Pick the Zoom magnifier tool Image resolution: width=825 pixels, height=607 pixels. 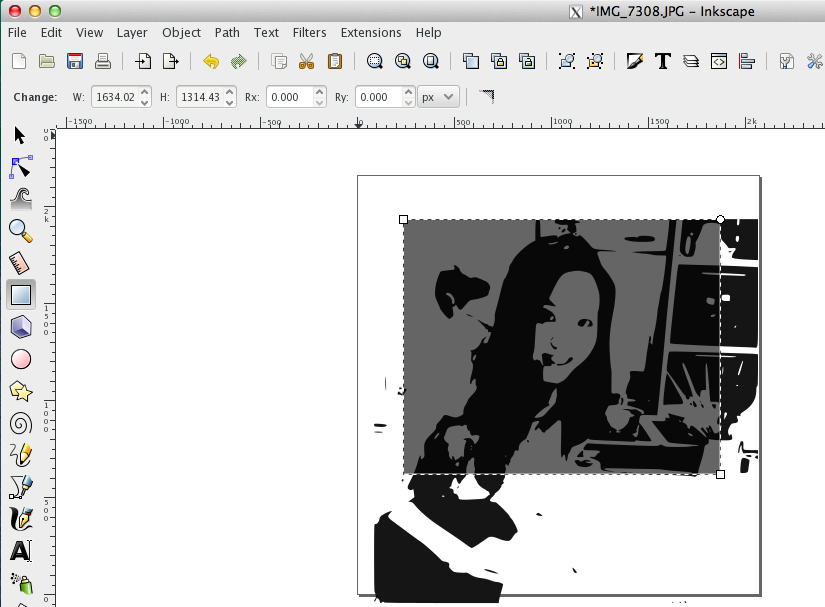[x=21, y=231]
